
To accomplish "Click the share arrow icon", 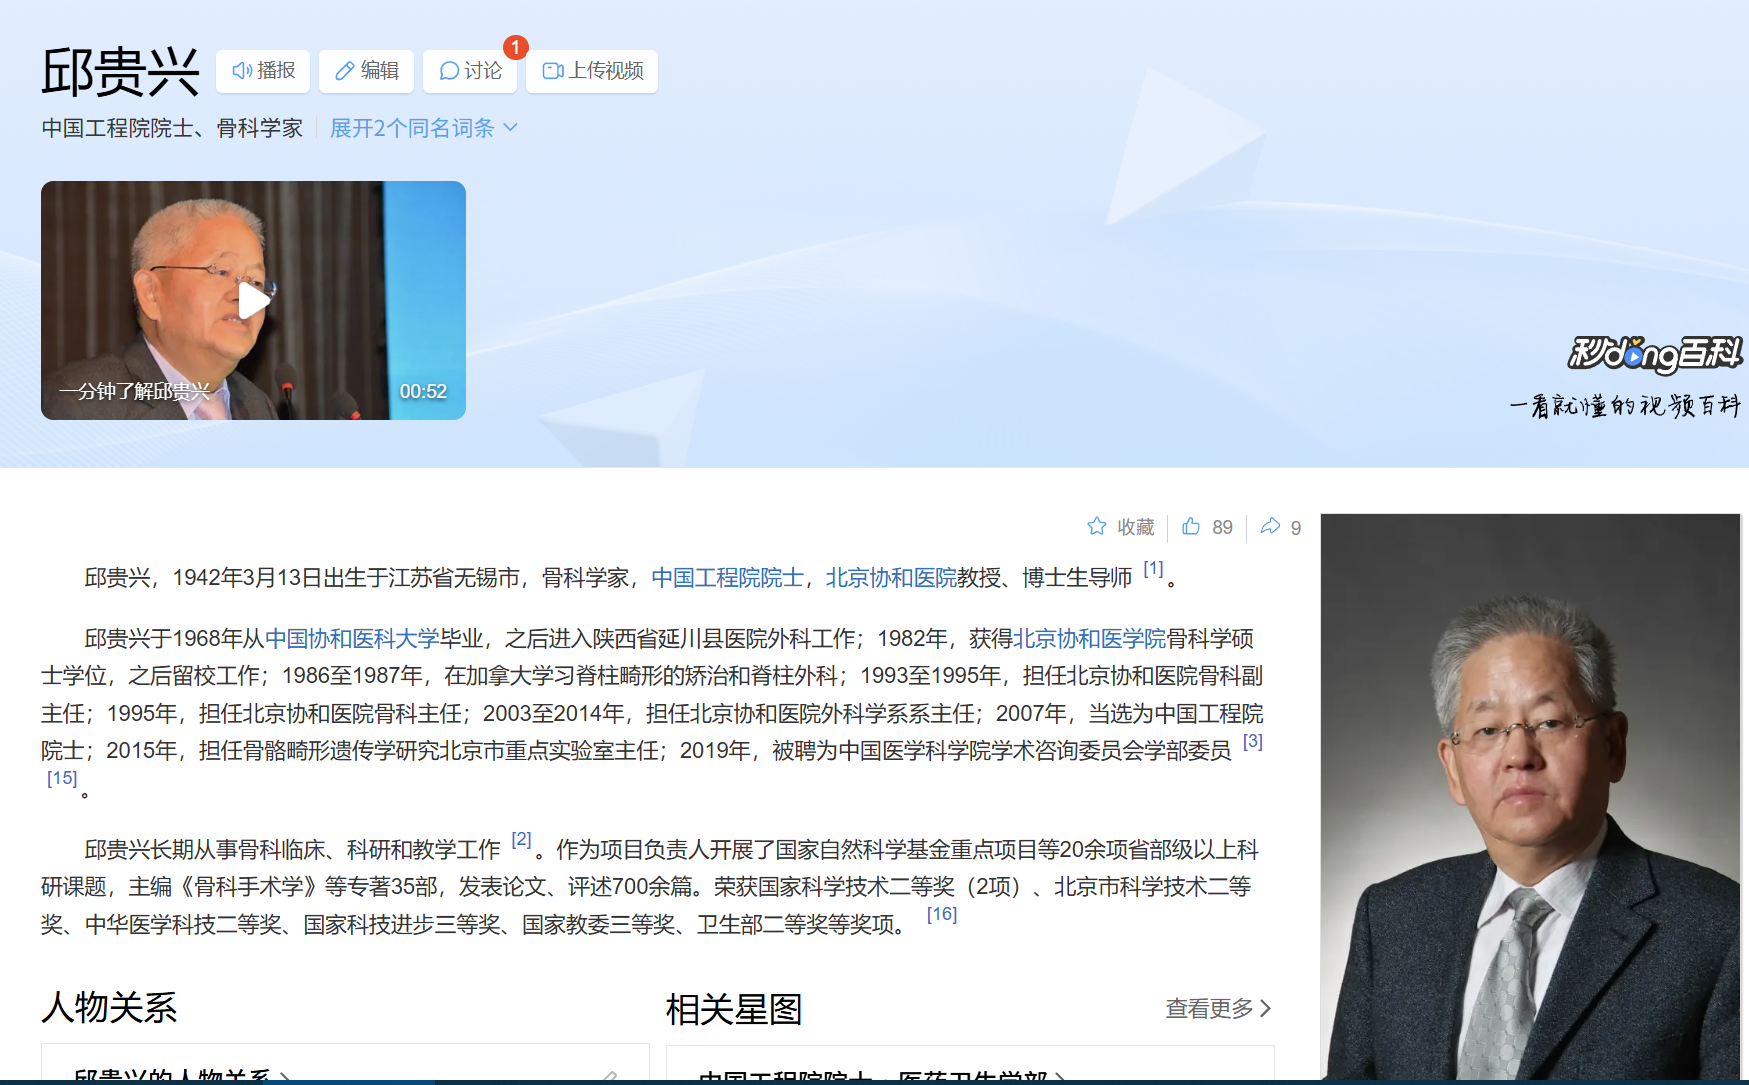I will [1270, 526].
